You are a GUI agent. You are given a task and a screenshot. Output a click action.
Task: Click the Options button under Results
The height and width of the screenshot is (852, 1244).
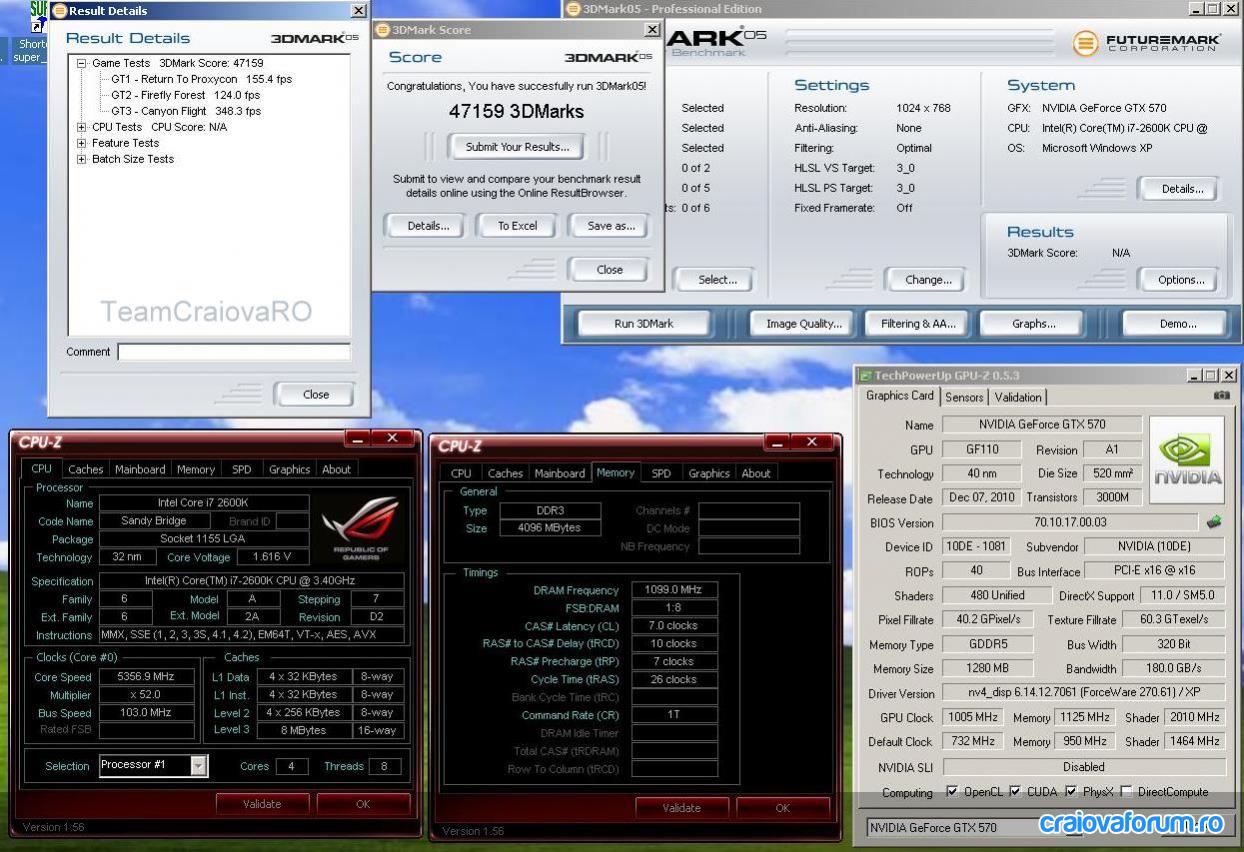click(x=1181, y=280)
